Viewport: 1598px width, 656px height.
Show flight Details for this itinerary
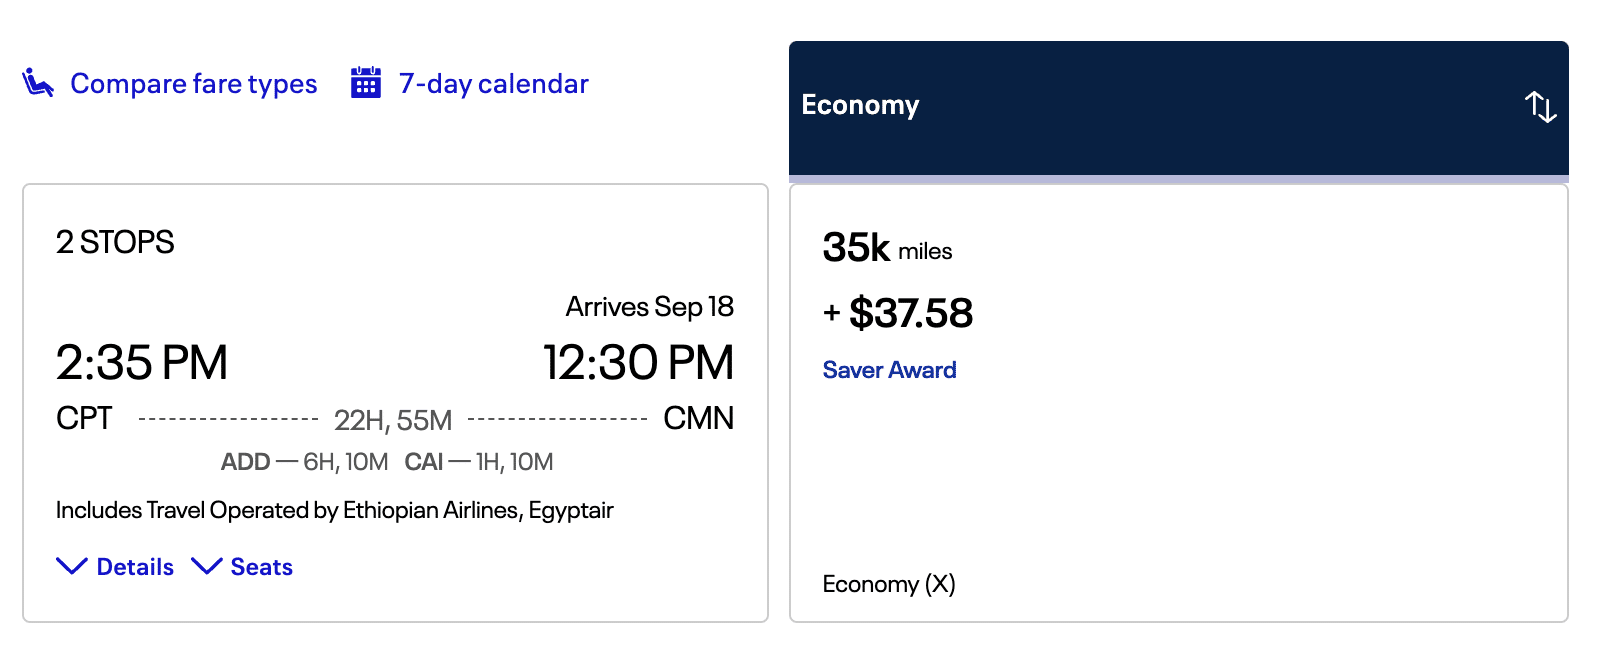click(135, 567)
